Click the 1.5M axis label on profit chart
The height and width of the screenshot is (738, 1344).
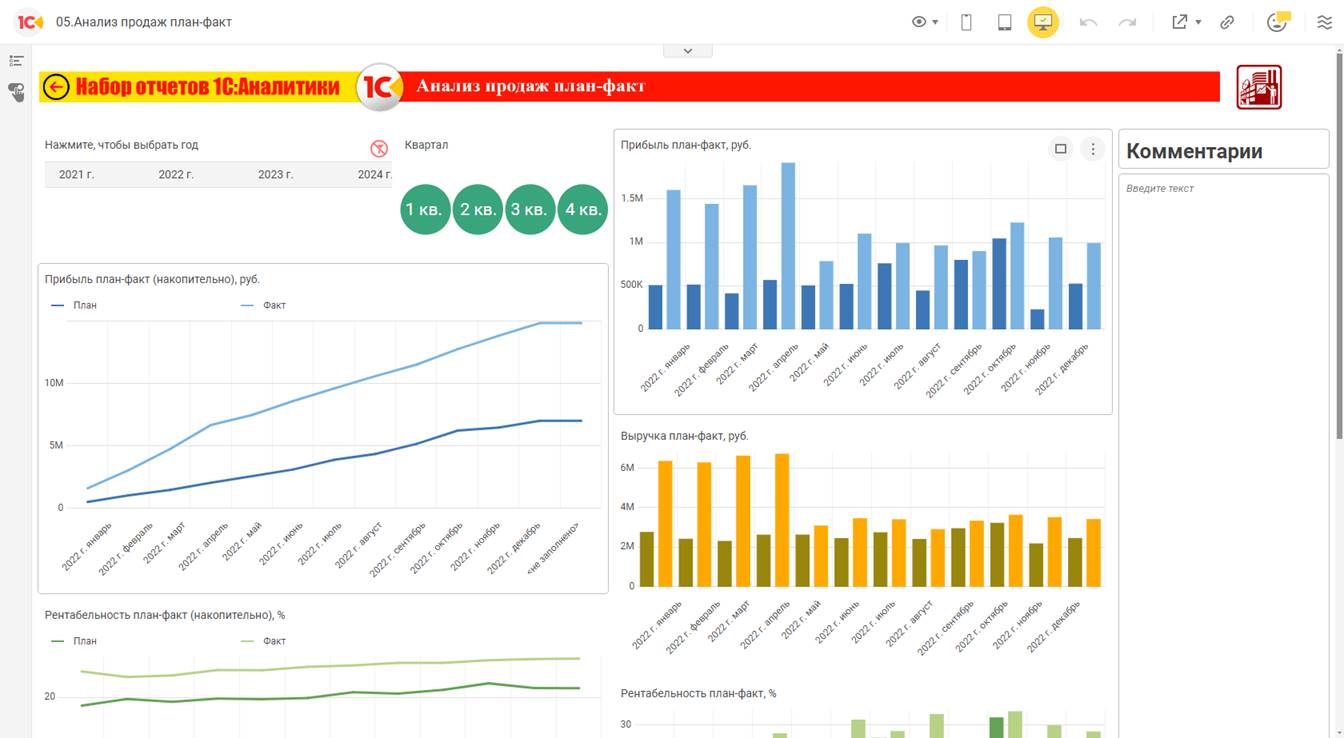point(632,199)
